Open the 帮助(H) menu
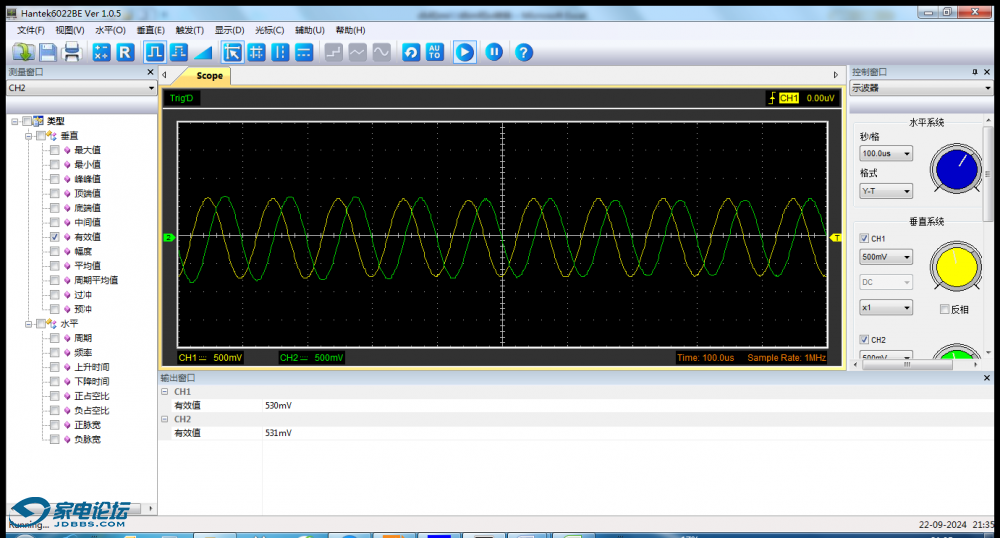This screenshot has height=538, width=1000. point(350,30)
